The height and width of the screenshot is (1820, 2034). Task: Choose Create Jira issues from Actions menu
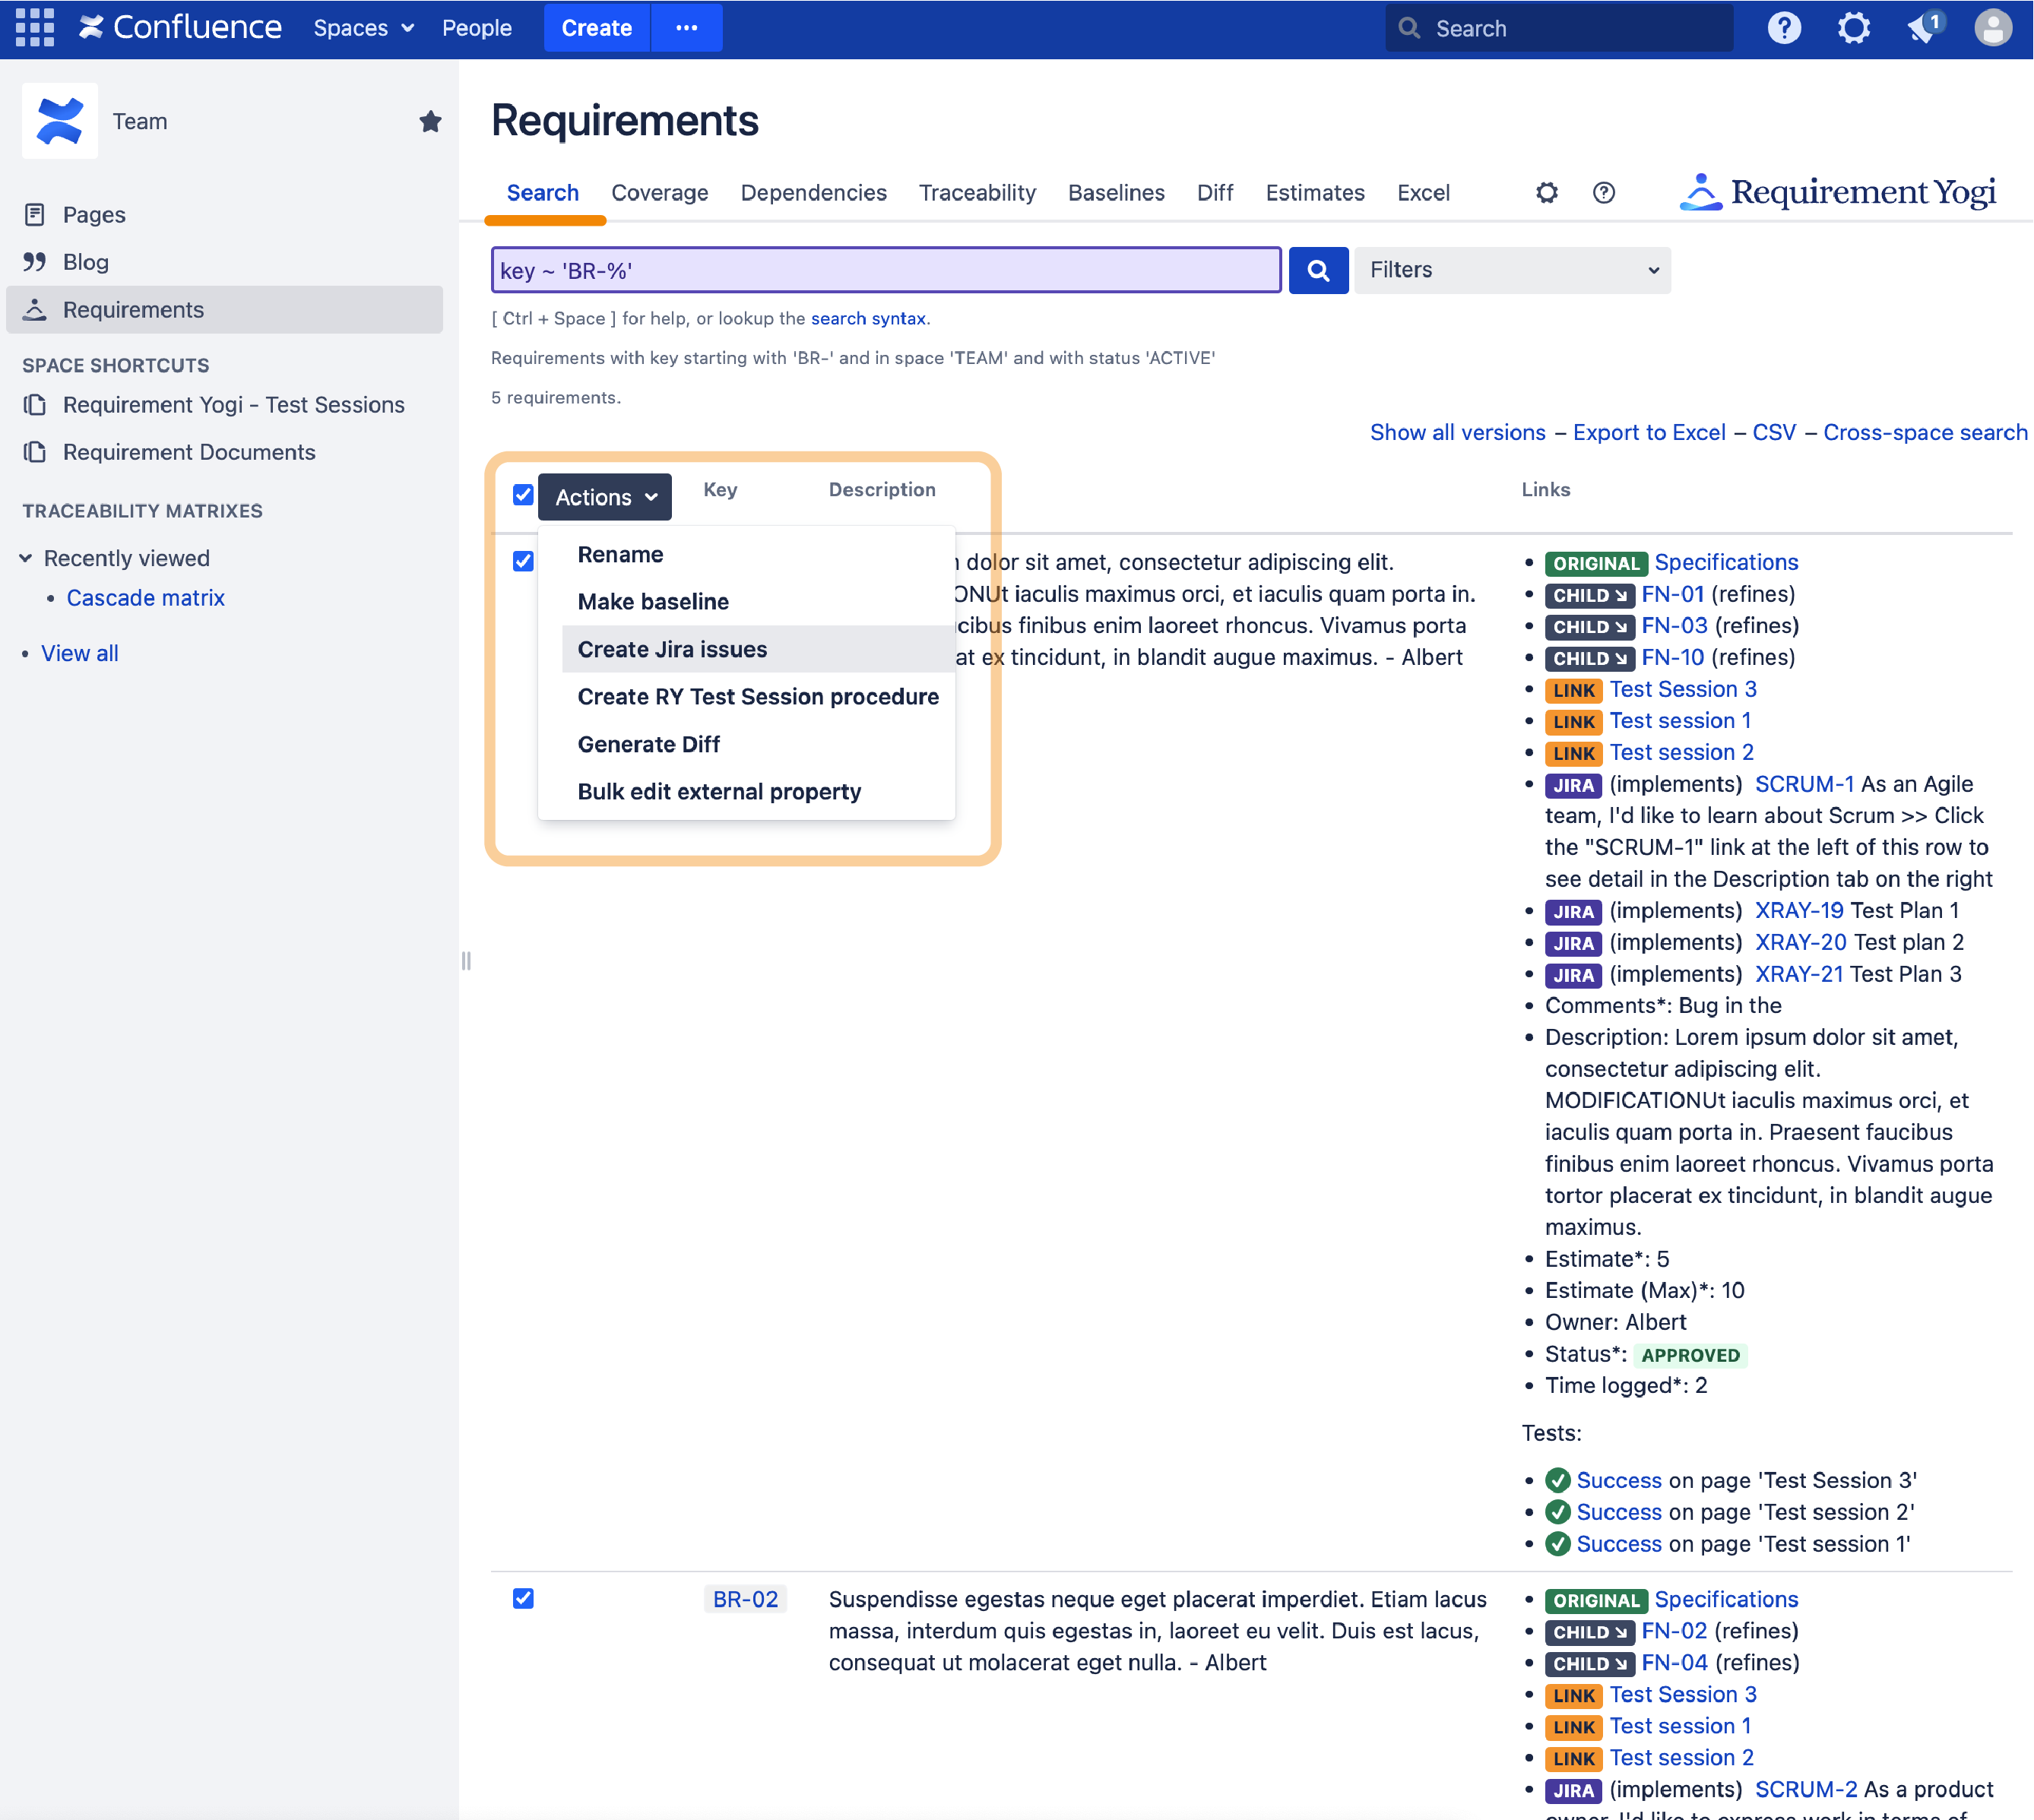pos(672,649)
